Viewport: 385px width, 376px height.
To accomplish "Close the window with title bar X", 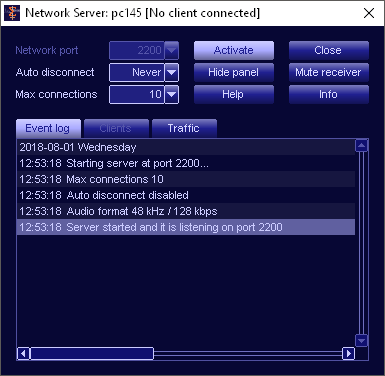I will [369, 13].
